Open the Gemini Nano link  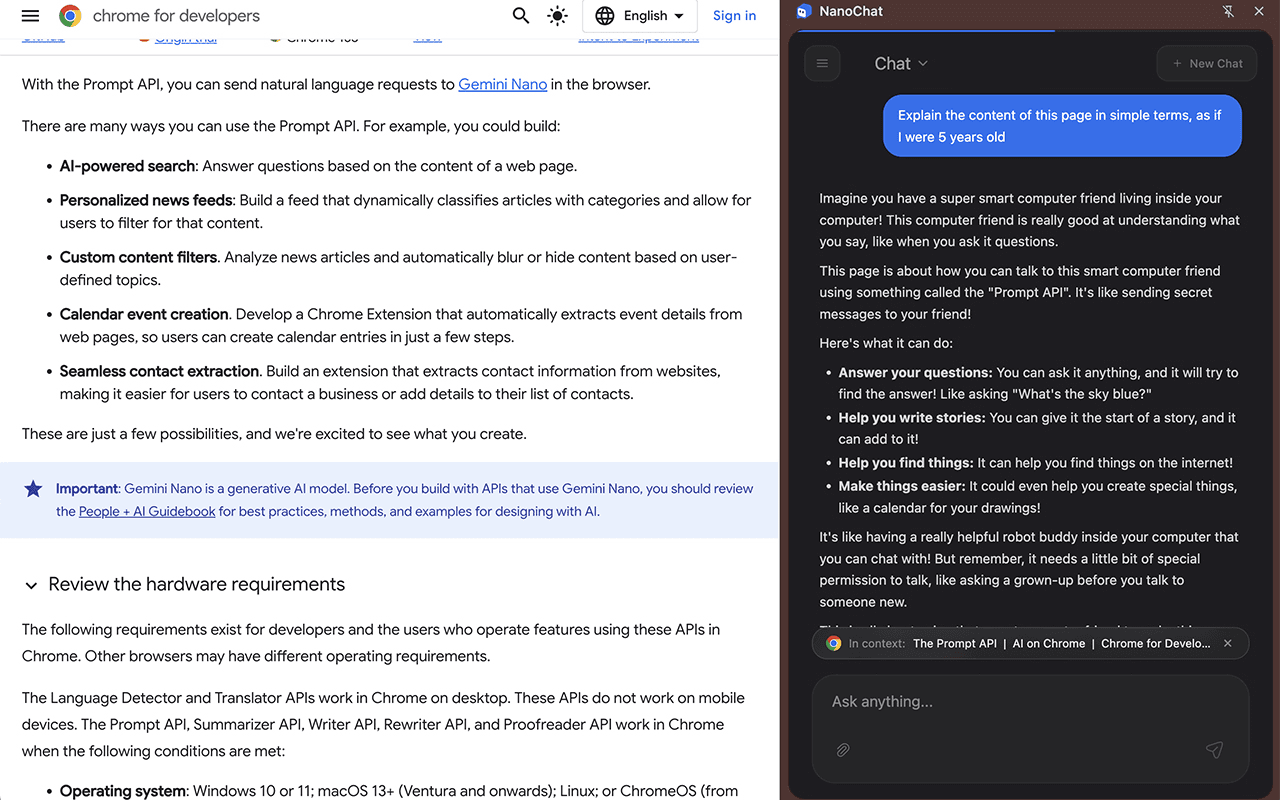coord(502,84)
